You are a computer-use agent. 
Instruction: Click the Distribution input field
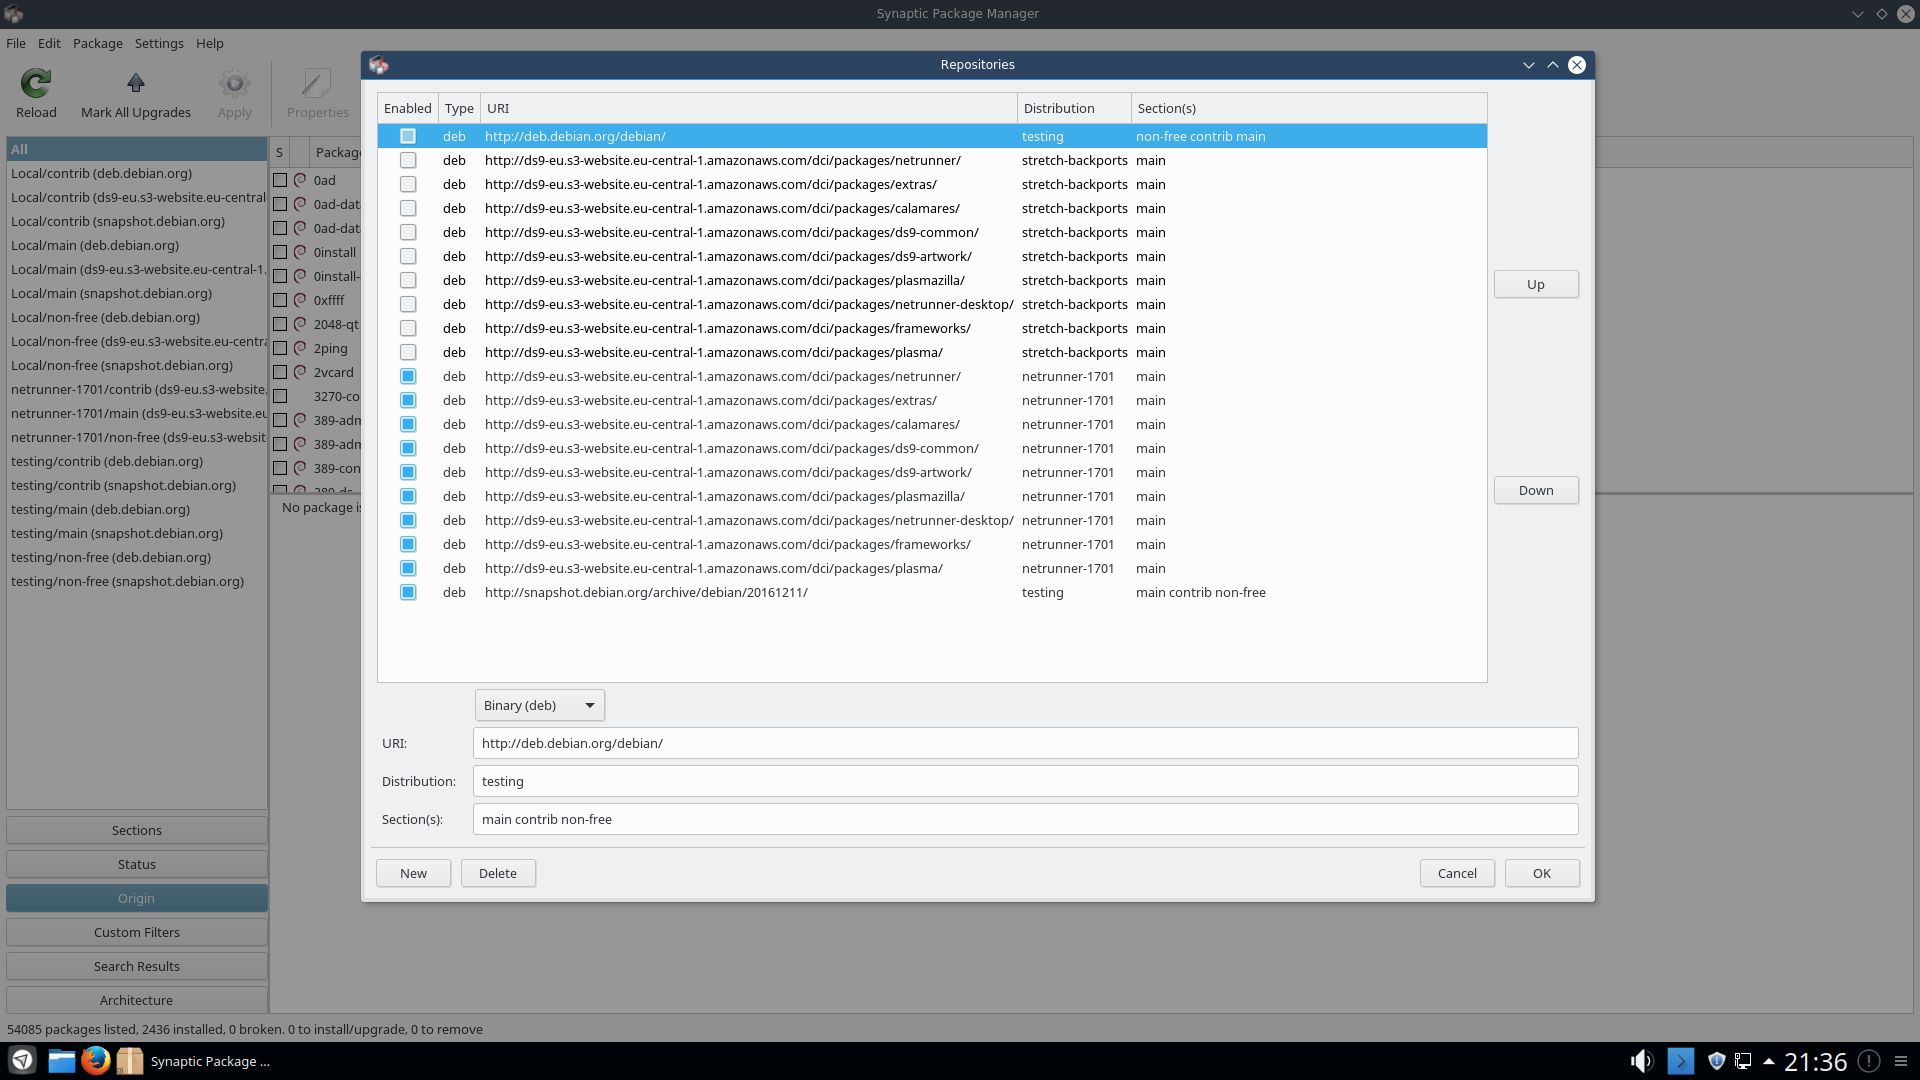1025,781
